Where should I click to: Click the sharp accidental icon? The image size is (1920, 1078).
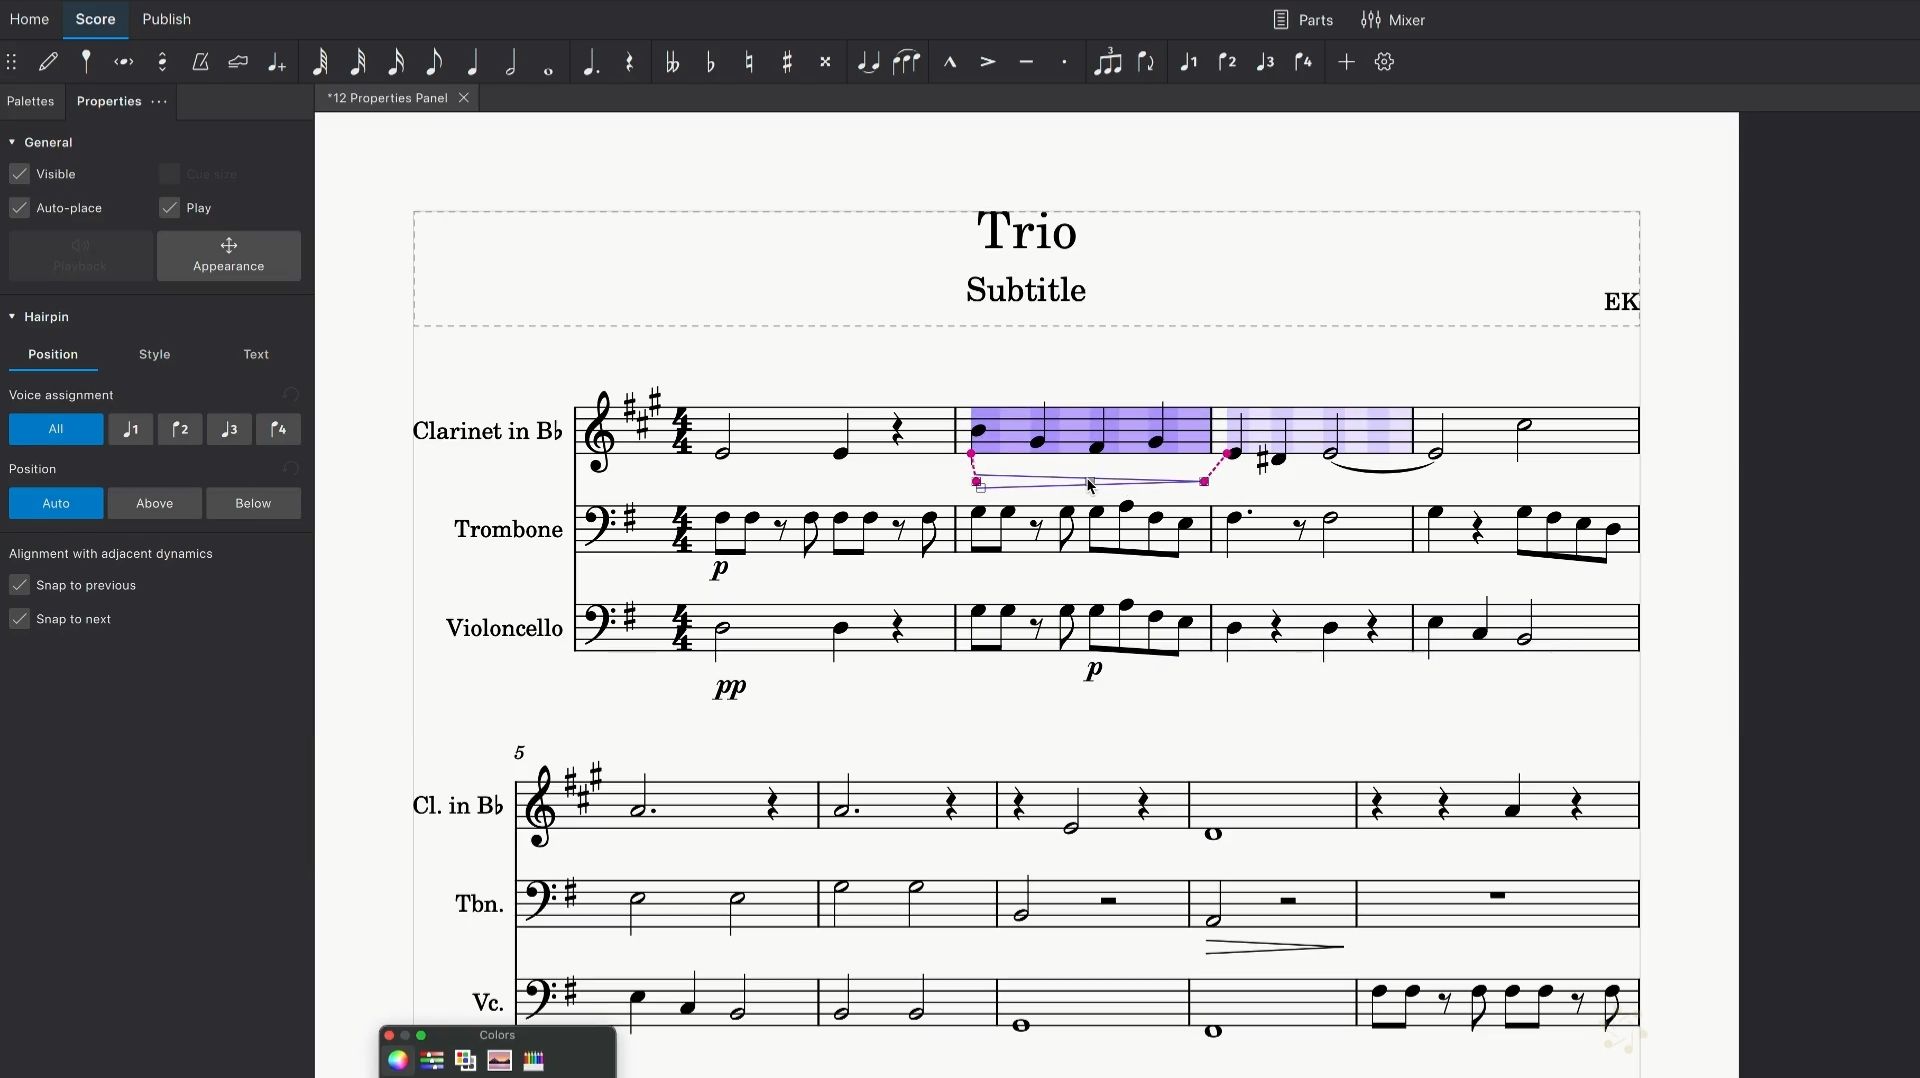pyautogui.click(x=788, y=62)
